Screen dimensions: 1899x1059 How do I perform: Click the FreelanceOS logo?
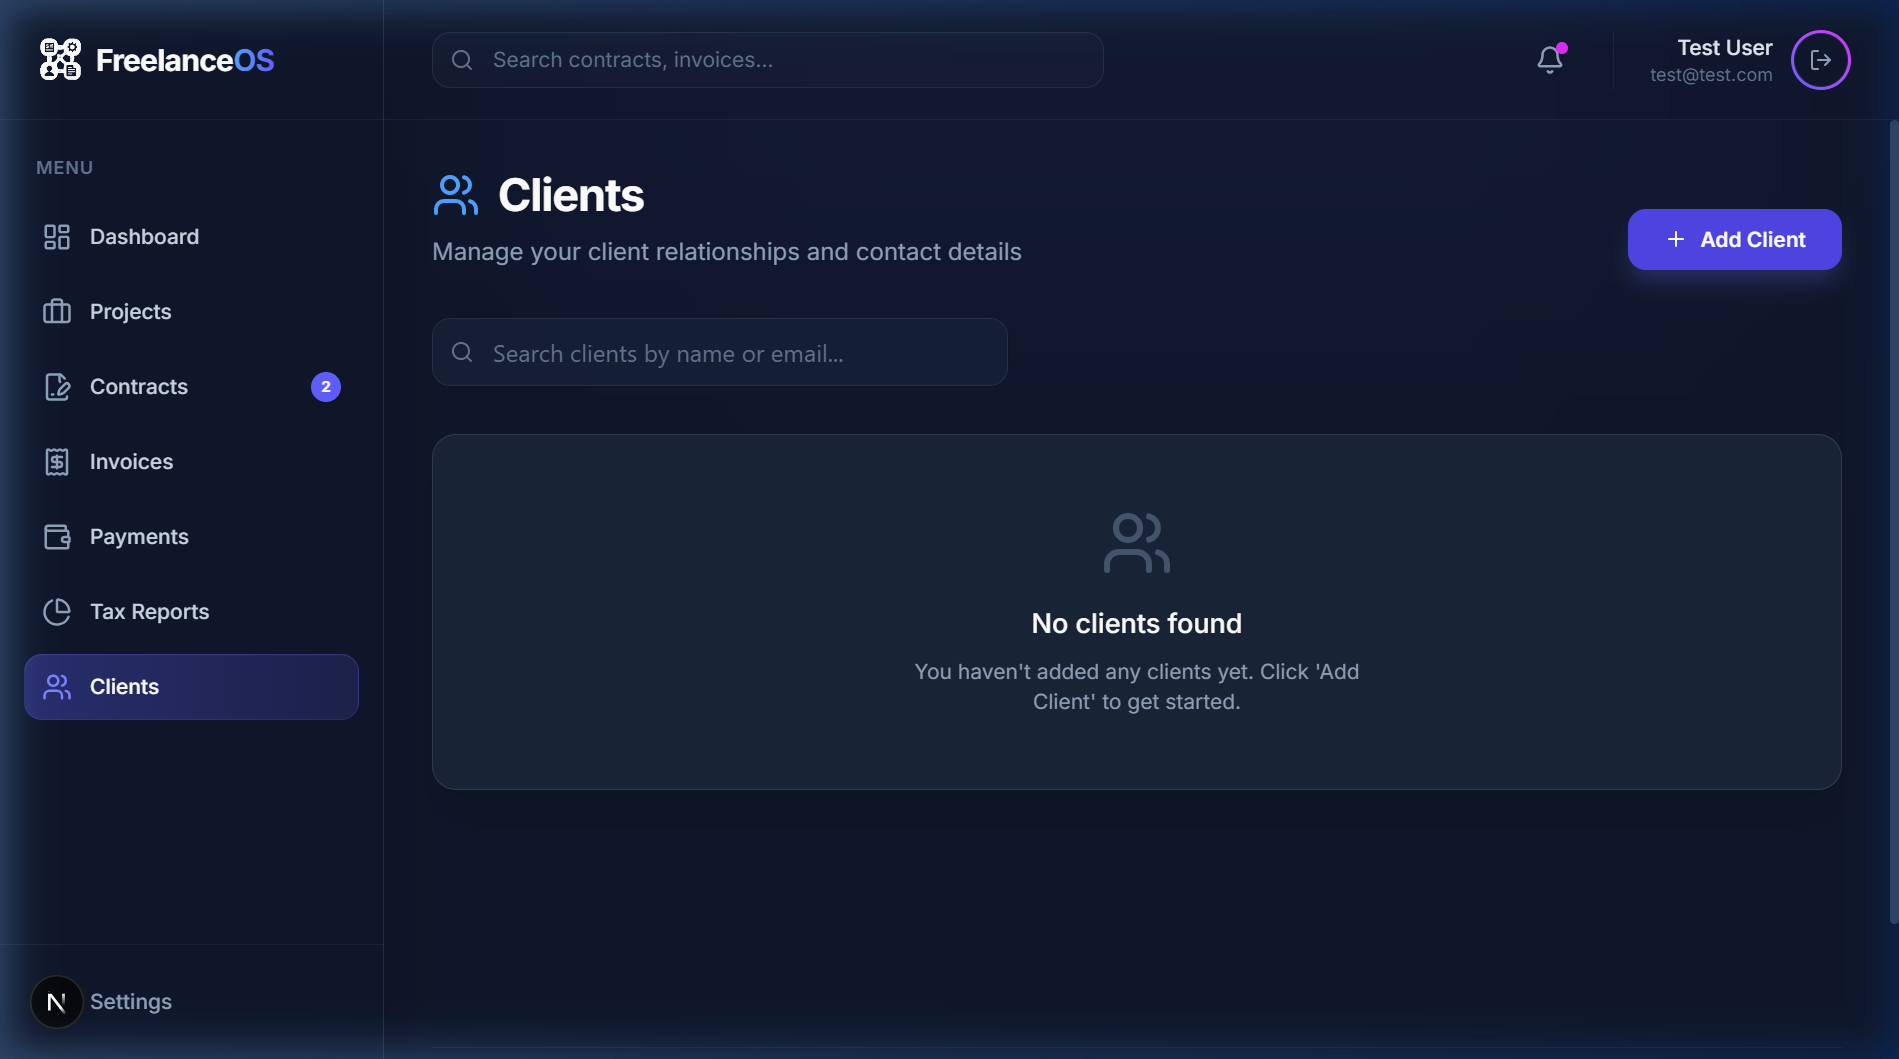pyautogui.click(x=155, y=59)
